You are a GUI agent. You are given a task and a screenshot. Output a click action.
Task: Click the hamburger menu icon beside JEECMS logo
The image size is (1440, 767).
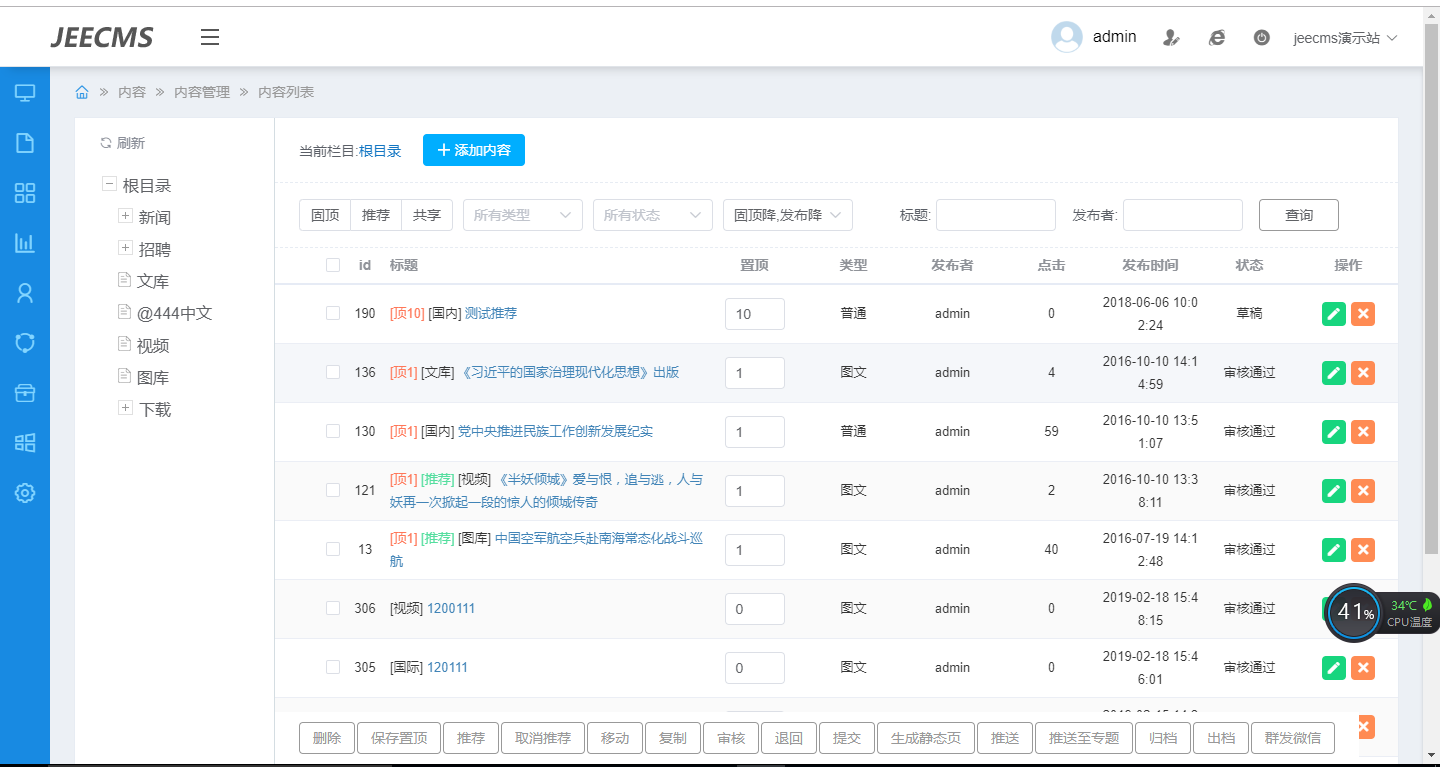coord(209,38)
